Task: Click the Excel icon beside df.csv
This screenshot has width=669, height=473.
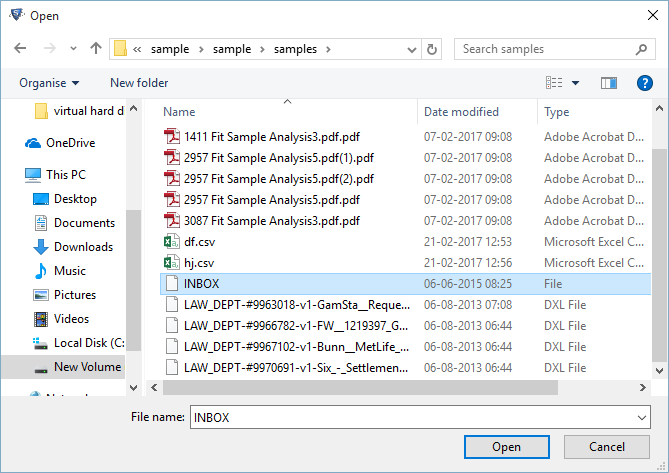Action: pyautogui.click(x=172, y=242)
